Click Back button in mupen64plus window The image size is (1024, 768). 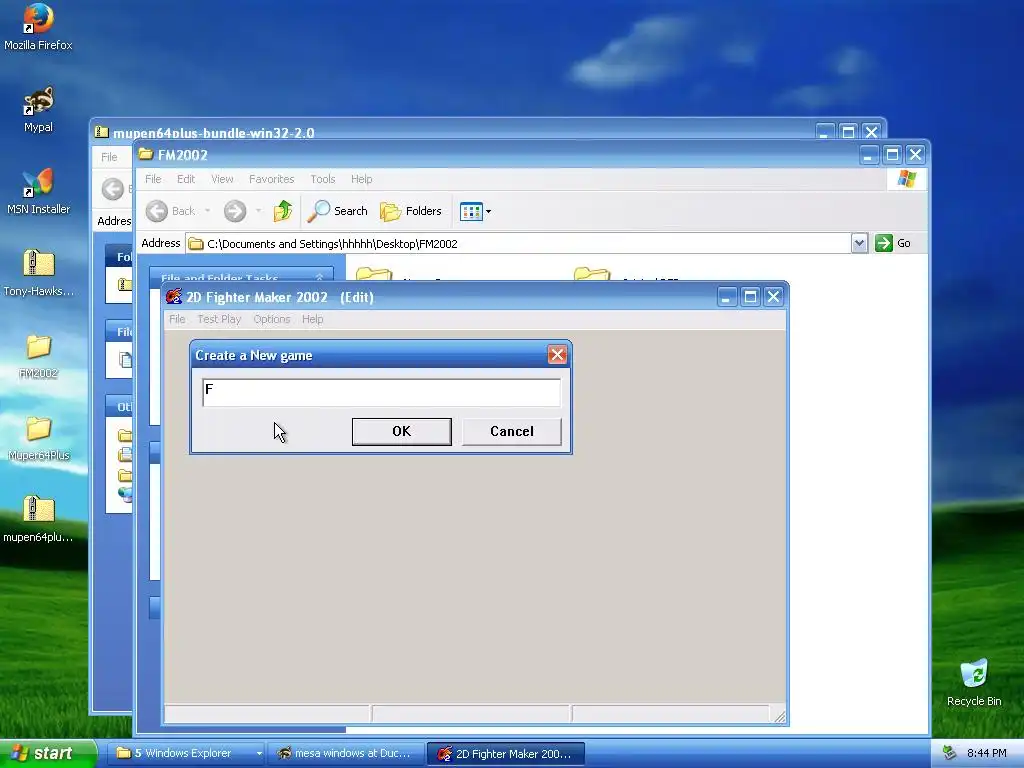[x=113, y=189]
